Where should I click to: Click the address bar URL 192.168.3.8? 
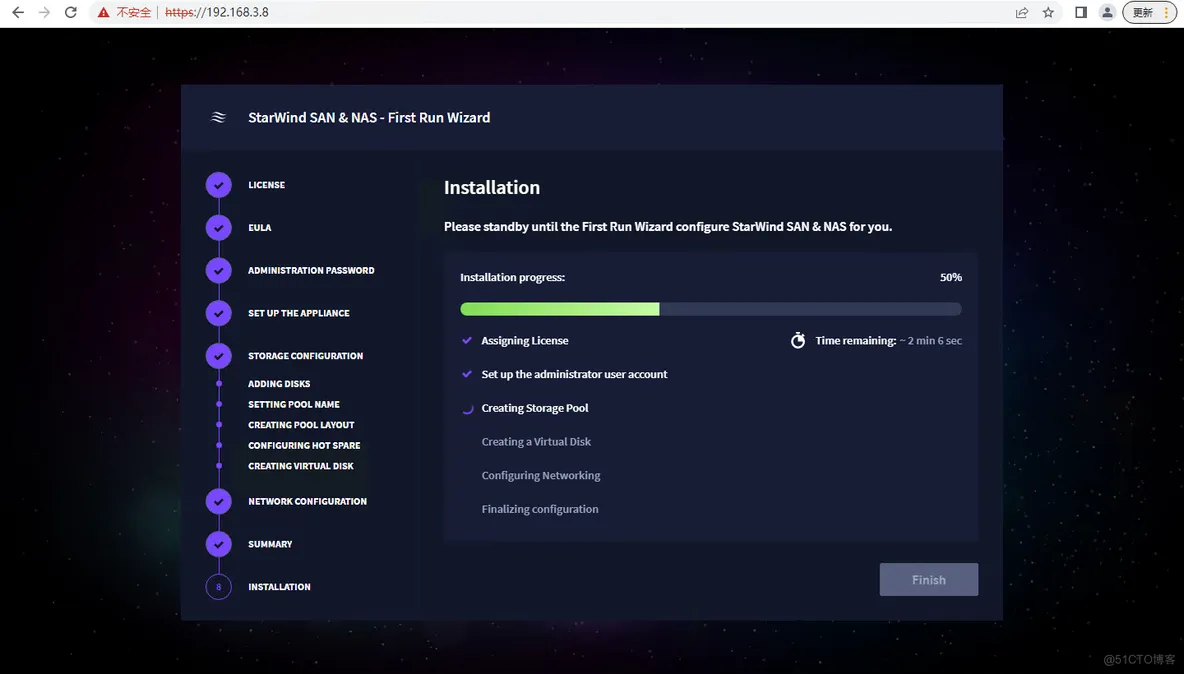coord(217,12)
